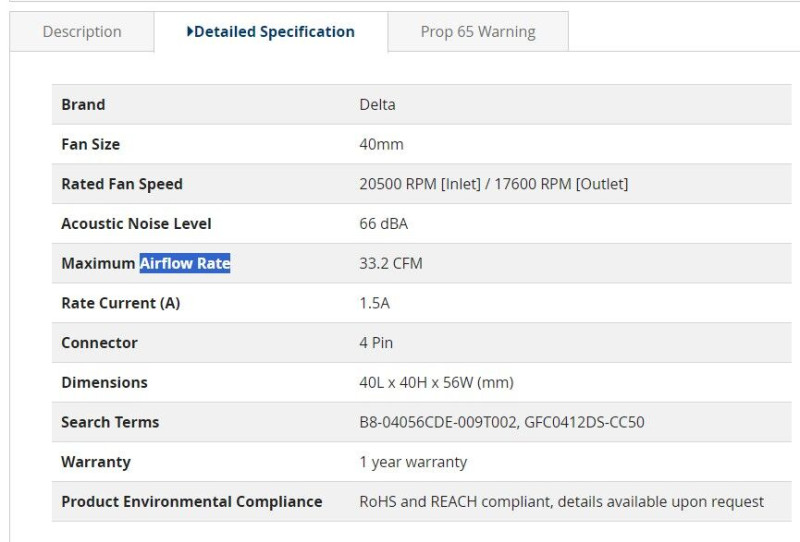
Task: Click the 1 year warranty value
Action: click(x=413, y=462)
